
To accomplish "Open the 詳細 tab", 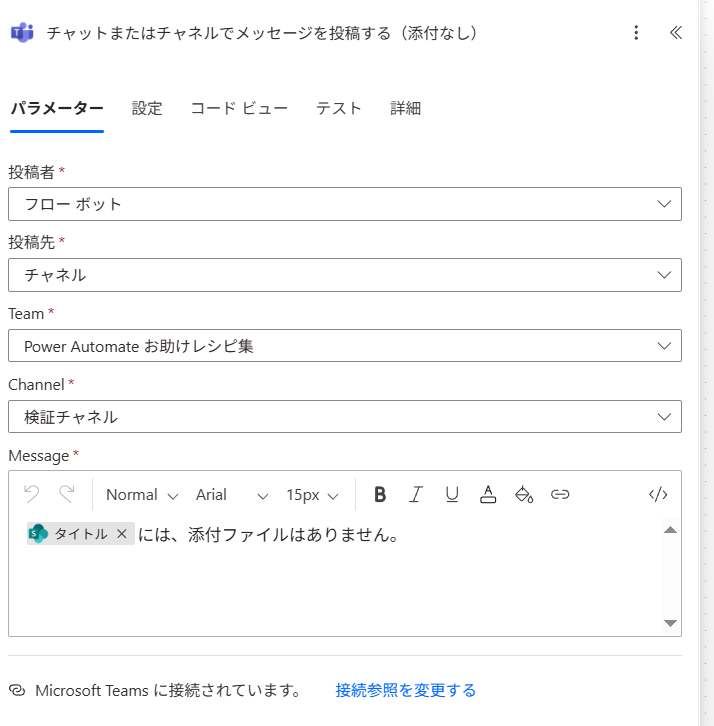I will pyautogui.click(x=406, y=108).
